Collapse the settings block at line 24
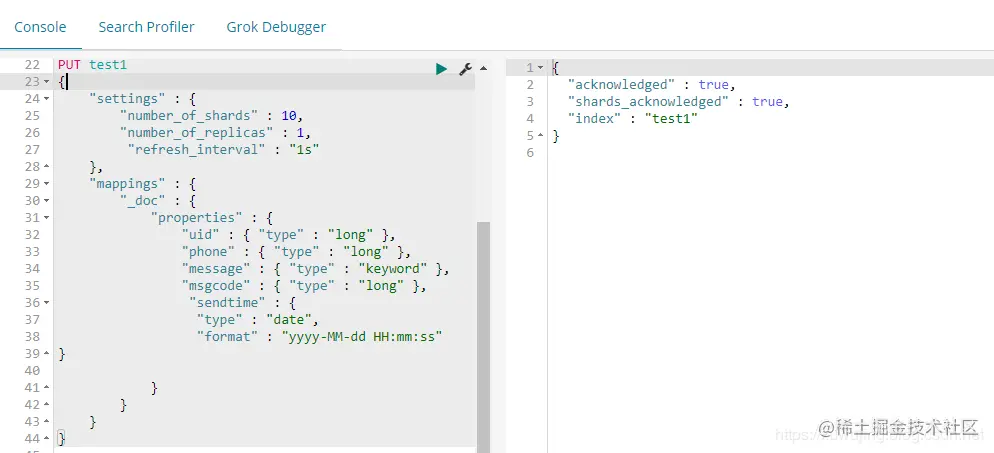Image resolution: width=994 pixels, height=453 pixels. click(x=47, y=99)
